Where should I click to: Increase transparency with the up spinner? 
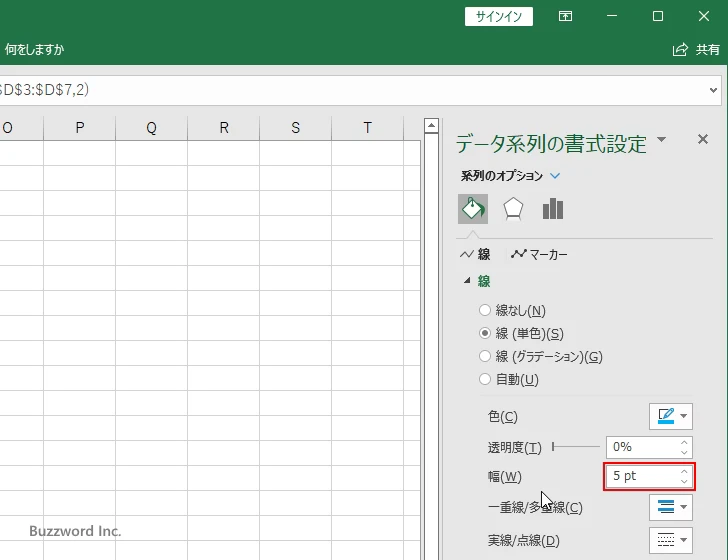click(x=684, y=443)
